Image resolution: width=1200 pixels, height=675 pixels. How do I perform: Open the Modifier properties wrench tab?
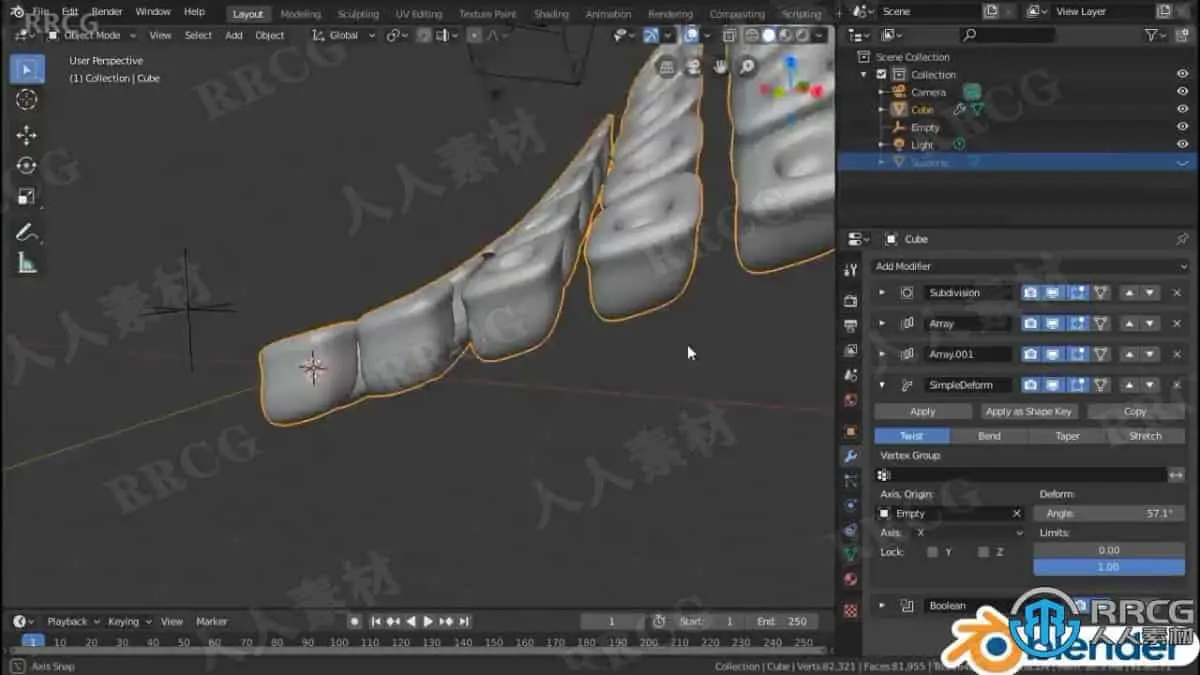coord(850,456)
